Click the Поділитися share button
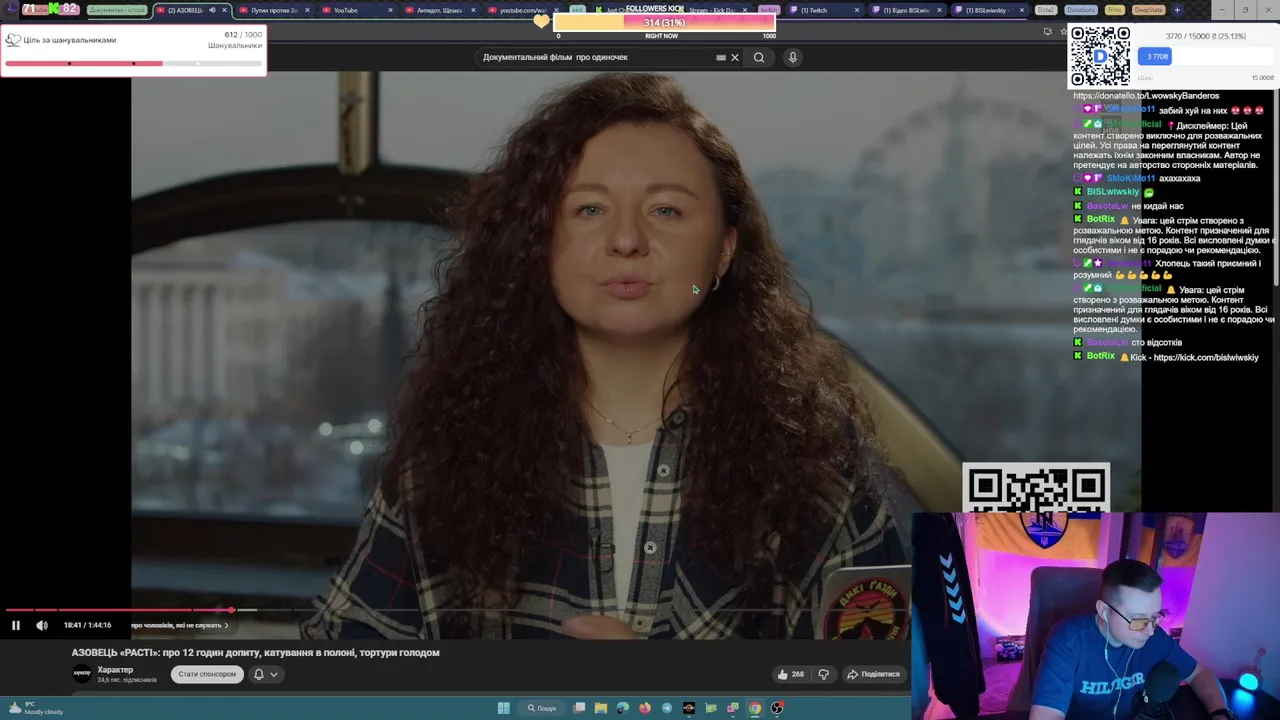The height and width of the screenshot is (720, 1280). click(874, 674)
